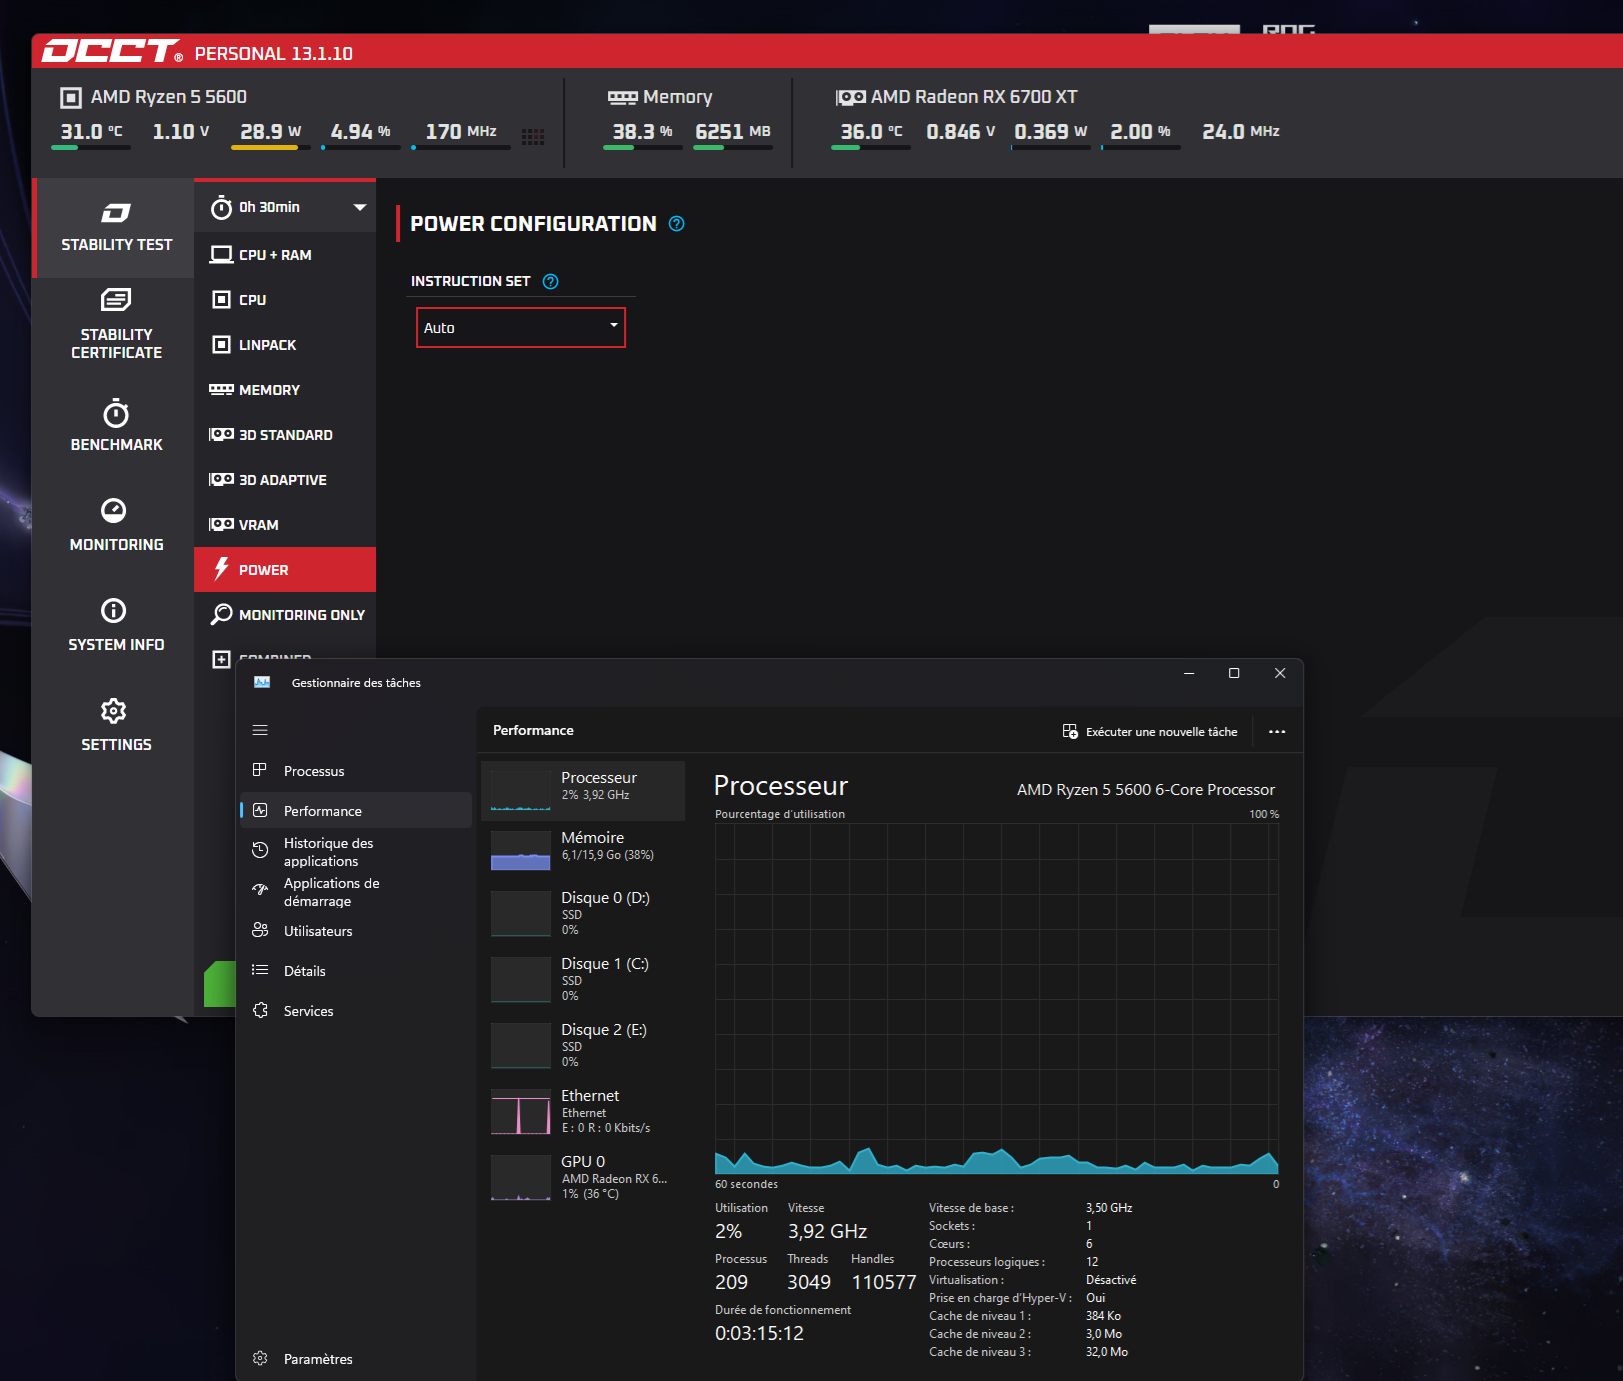Select Disque 0 (D:) in performance list
This screenshot has height=1381, width=1623.
[x=583, y=913]
